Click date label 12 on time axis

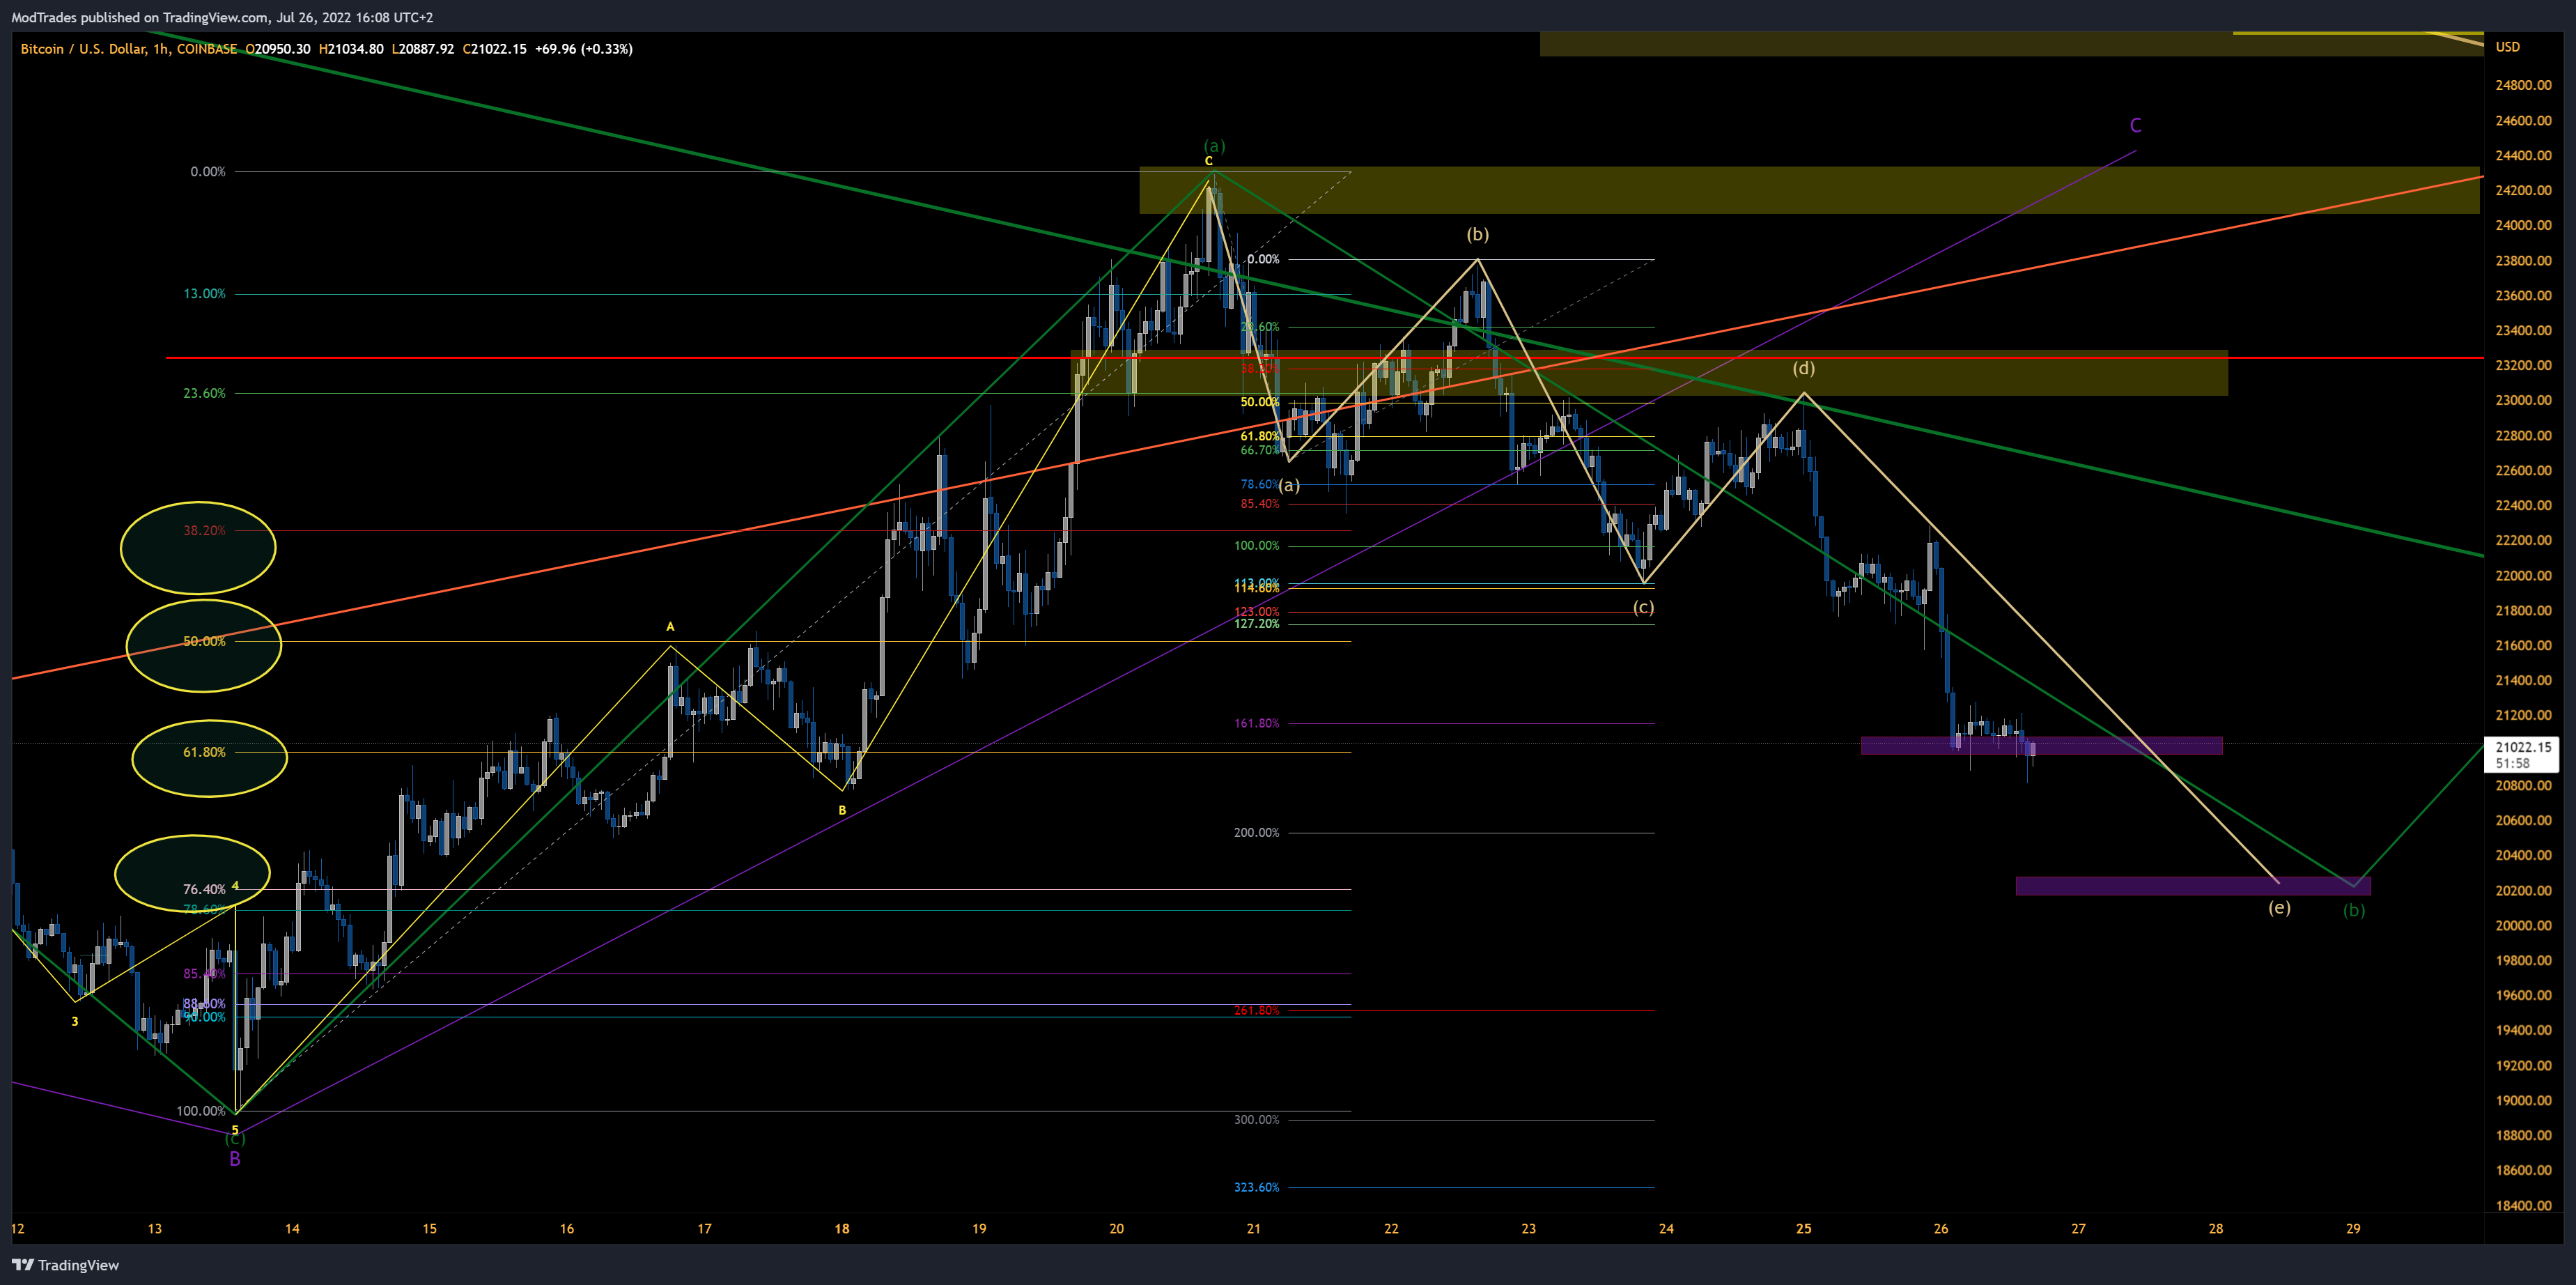pyautogui.click(x=17, y=1229)
